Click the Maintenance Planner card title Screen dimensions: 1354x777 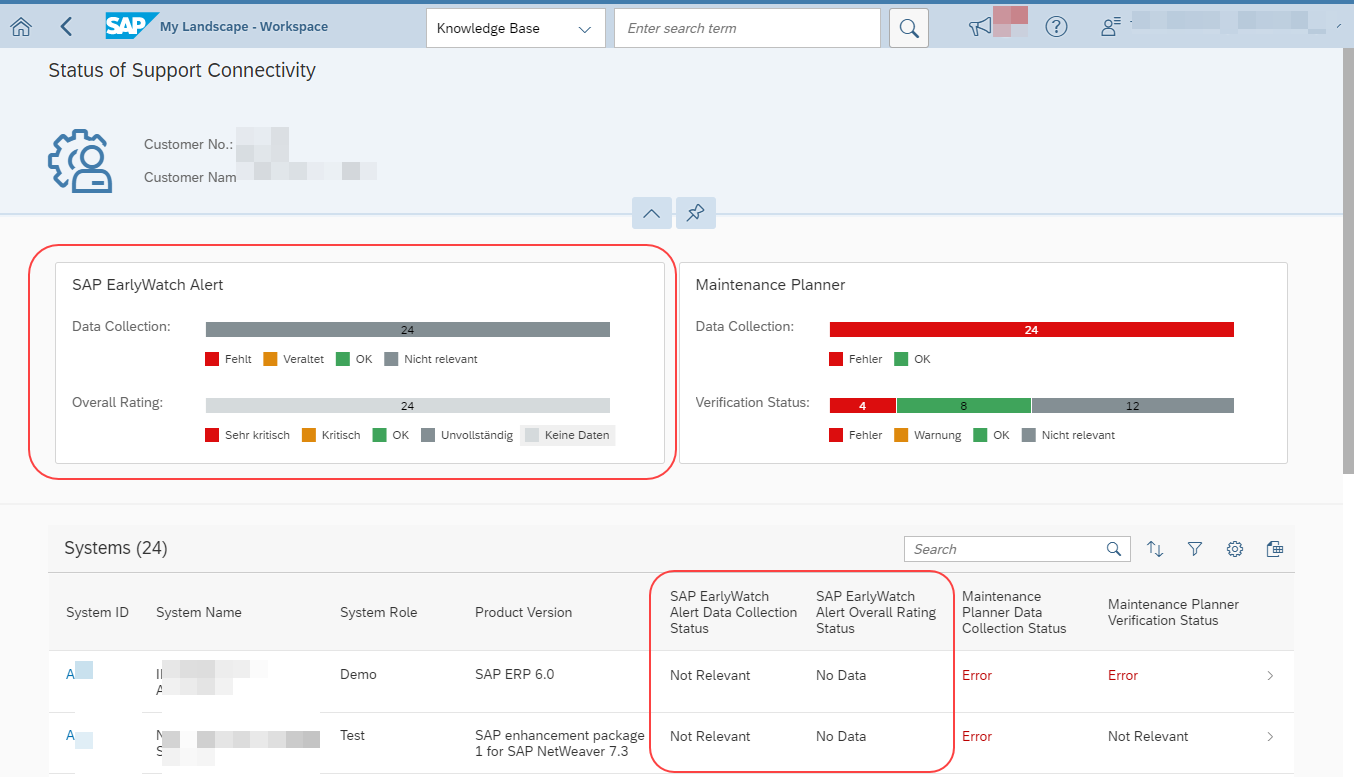(770, 285)
